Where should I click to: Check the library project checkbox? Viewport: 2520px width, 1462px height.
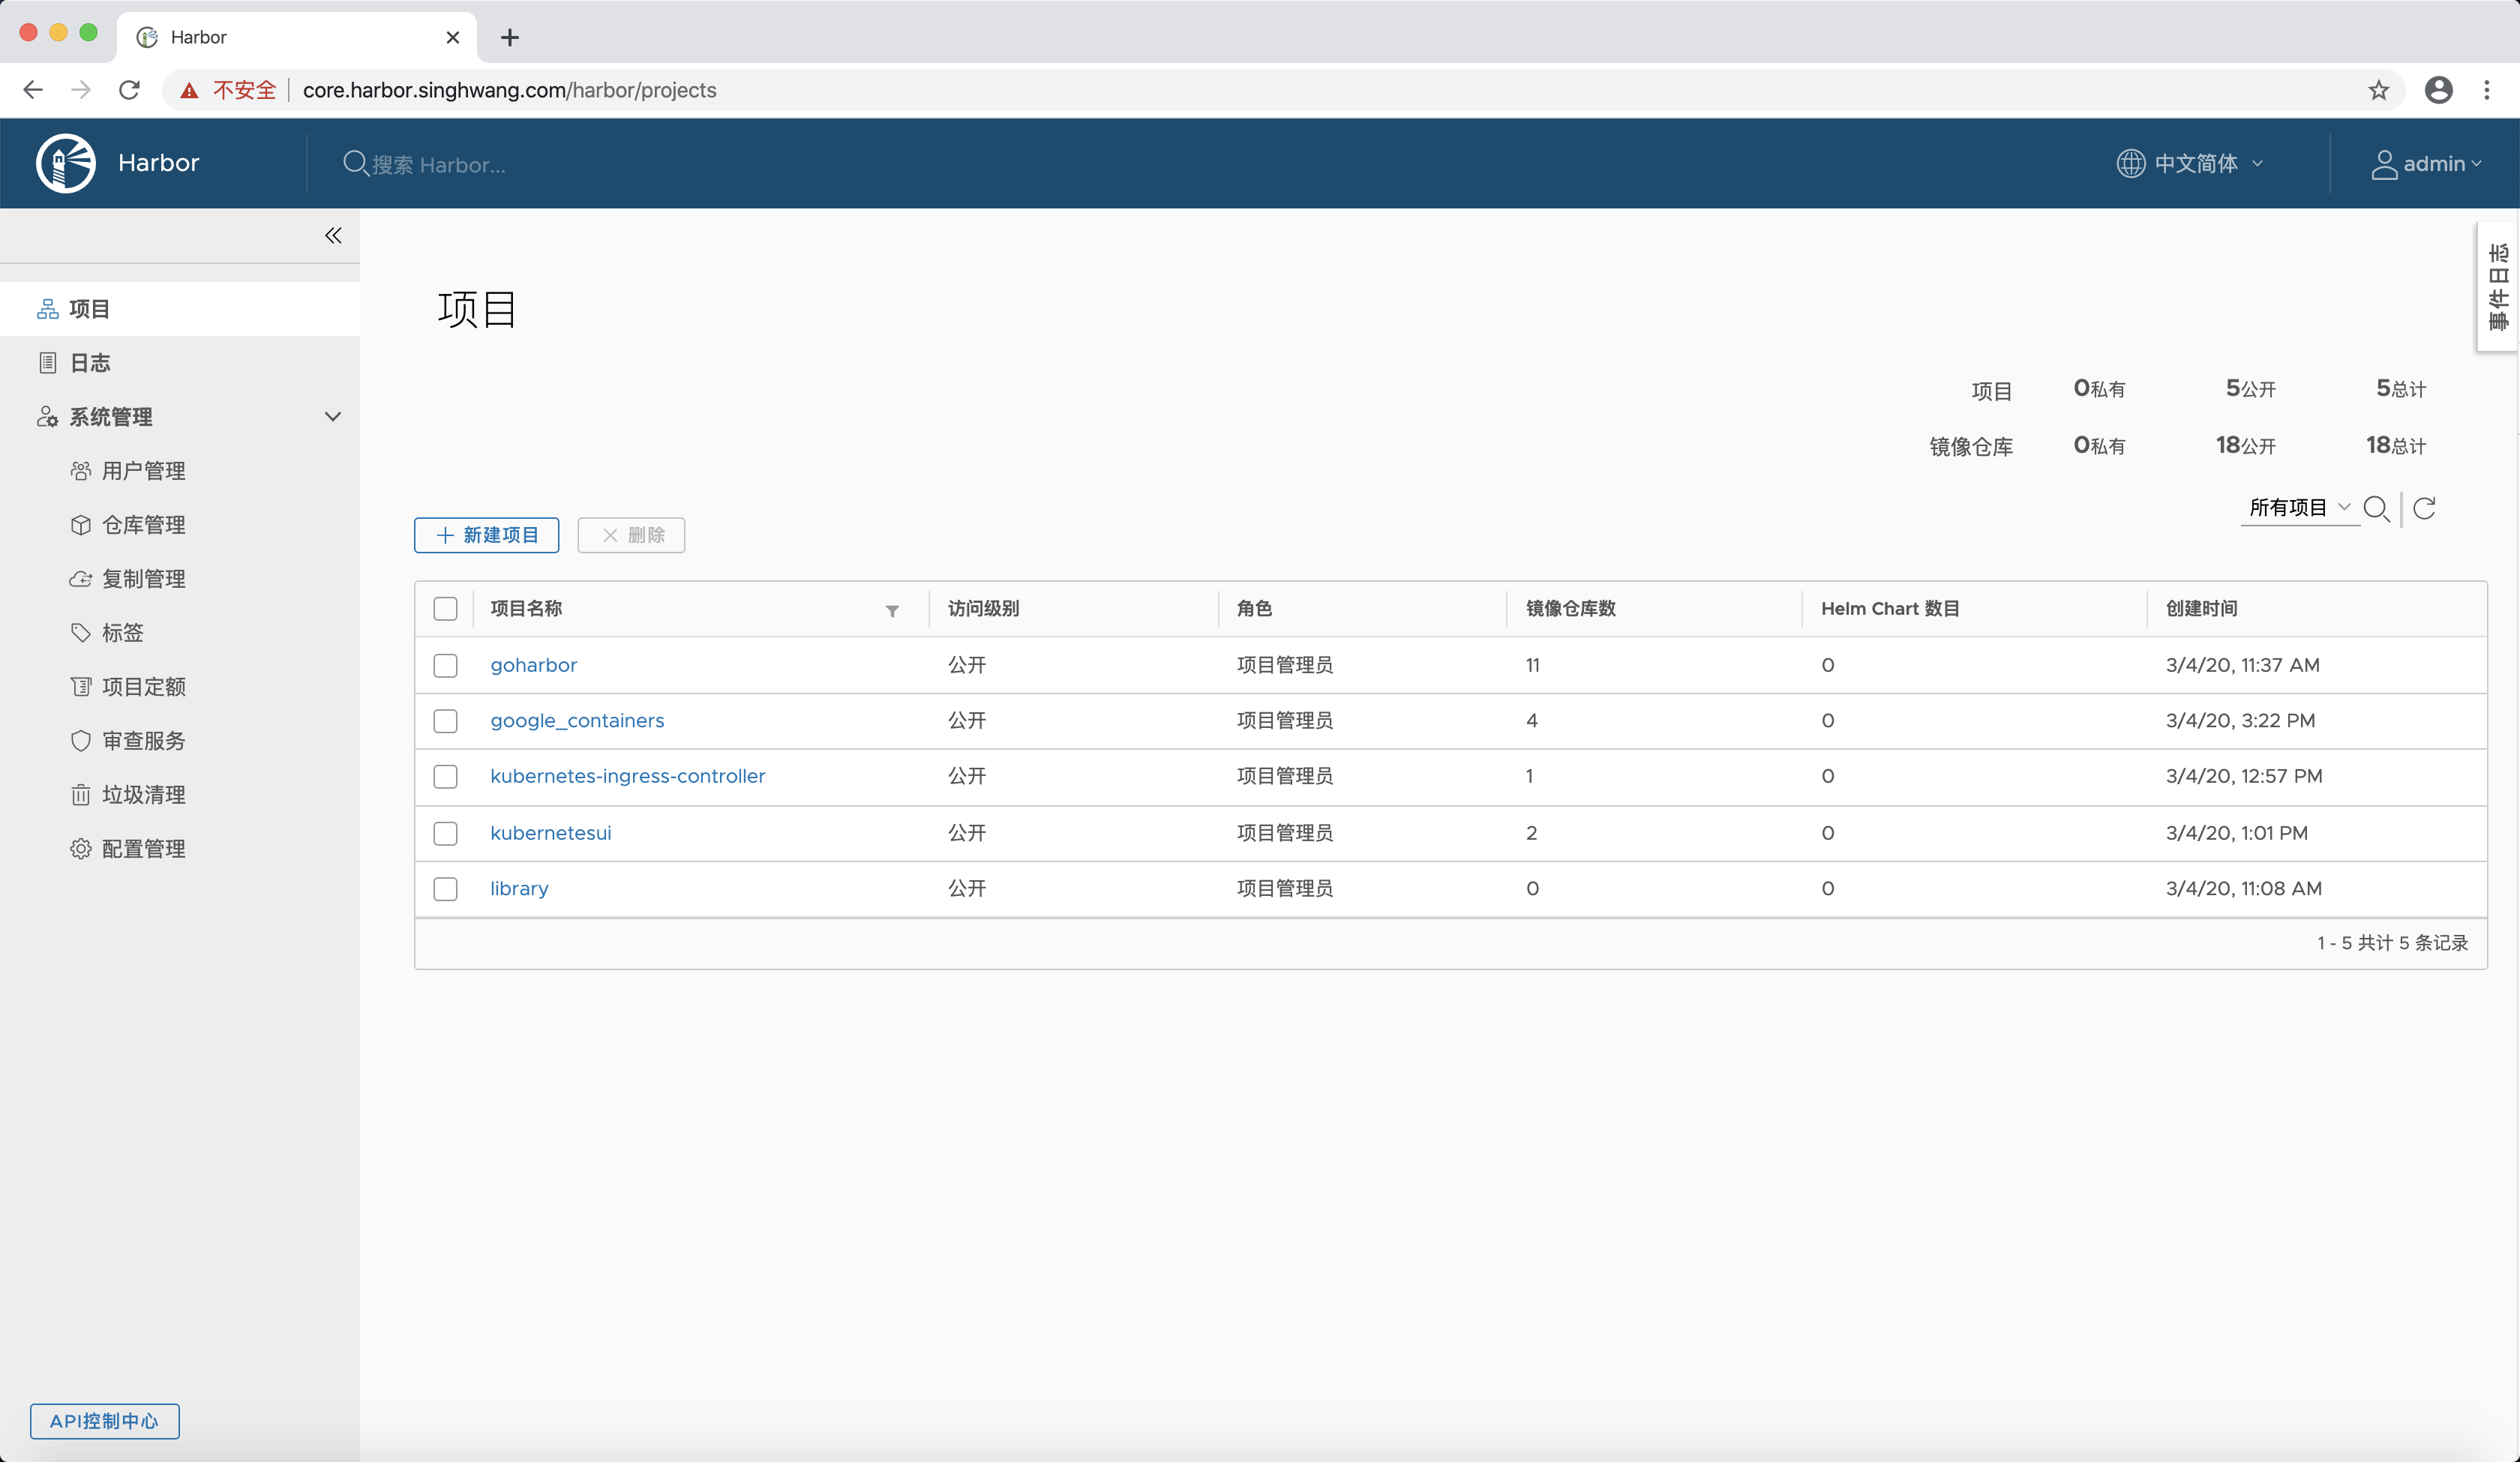[445, 889]
